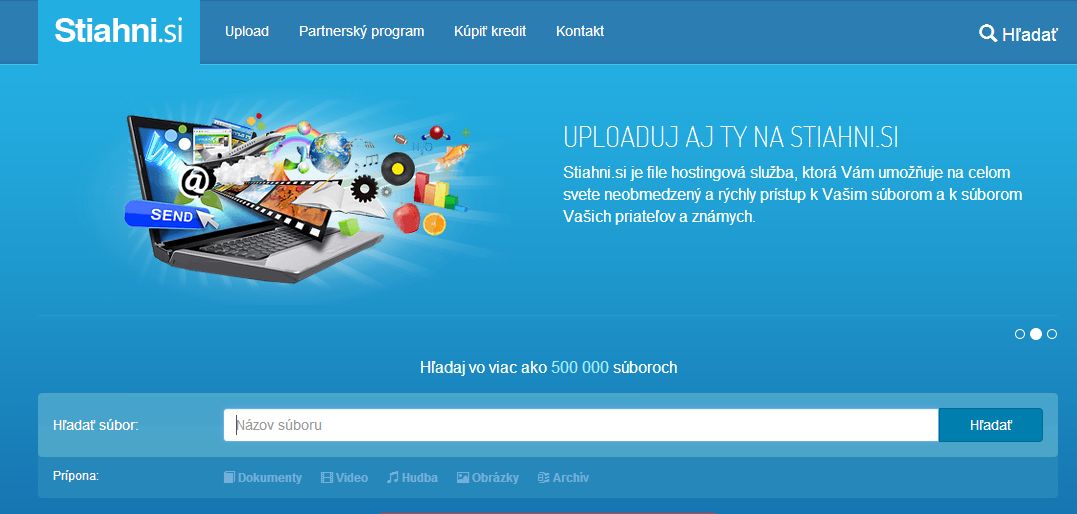The image size is (1077, 514).
Task: Click the magnifying glass search icon
Action: 988,34
